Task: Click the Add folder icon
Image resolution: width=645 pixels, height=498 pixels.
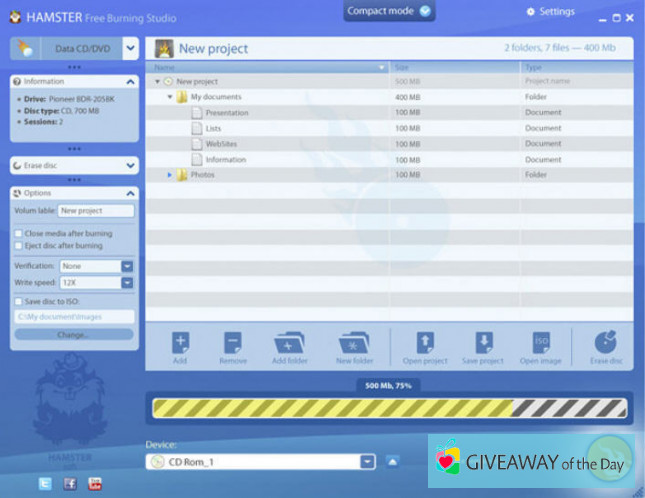Action: click(x=290, y=345)
